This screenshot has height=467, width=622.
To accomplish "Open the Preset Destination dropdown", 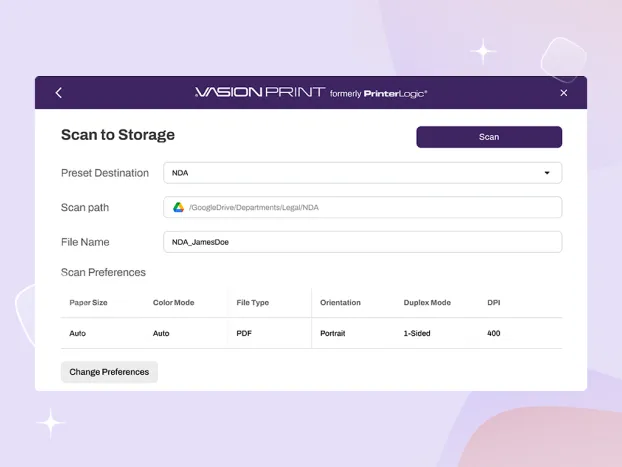I will pos(362,173).
